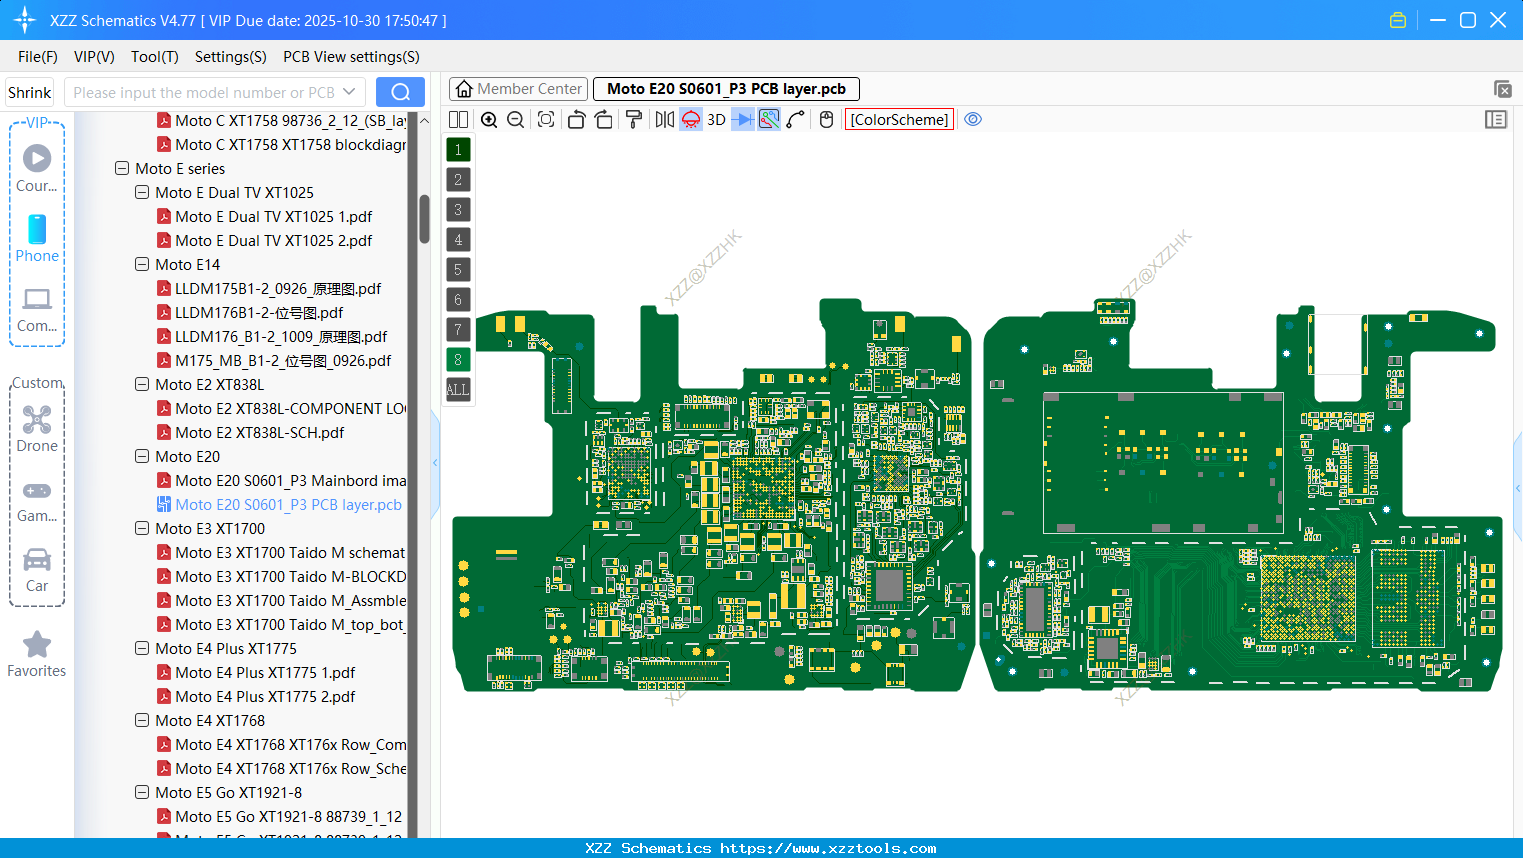This screenshot has height=858, width=1523.
Task: Click the search magnifier icon
Action: pyautogui.click(x=400, y=91)
